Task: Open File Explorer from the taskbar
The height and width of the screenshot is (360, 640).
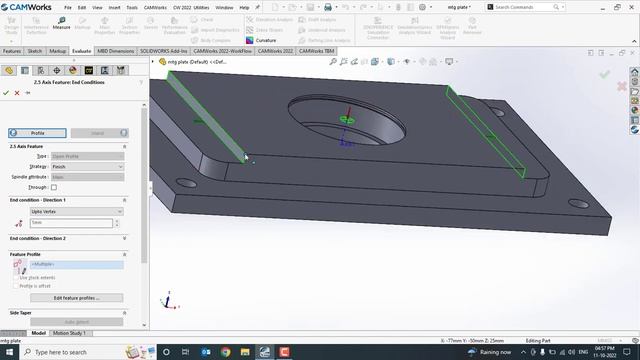Action: [245, 352]
